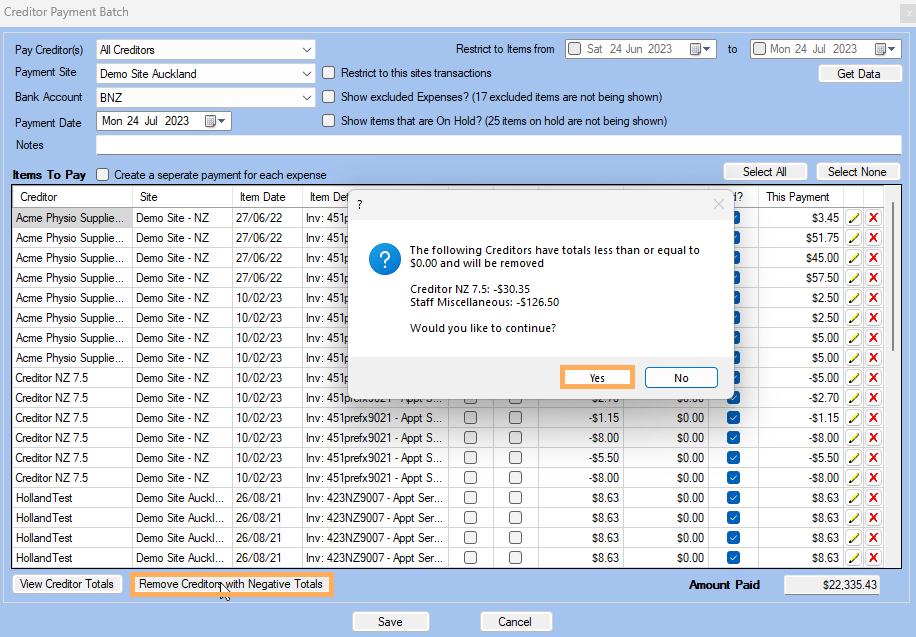This screenshot has height=637, width=916.
Task: Click the Get Data button
Action: coord(859,72)
